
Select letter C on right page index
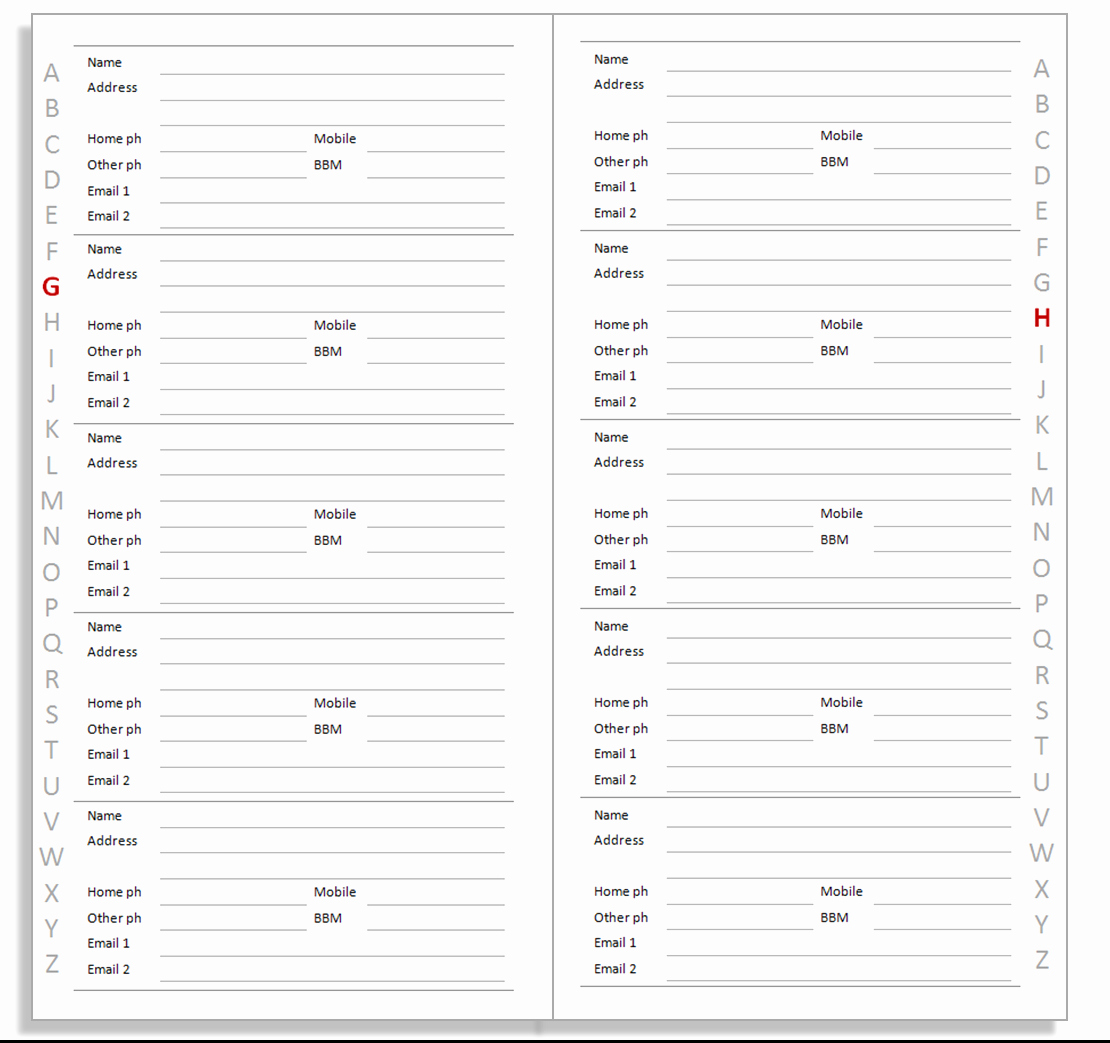click(x=1041, y=140)
